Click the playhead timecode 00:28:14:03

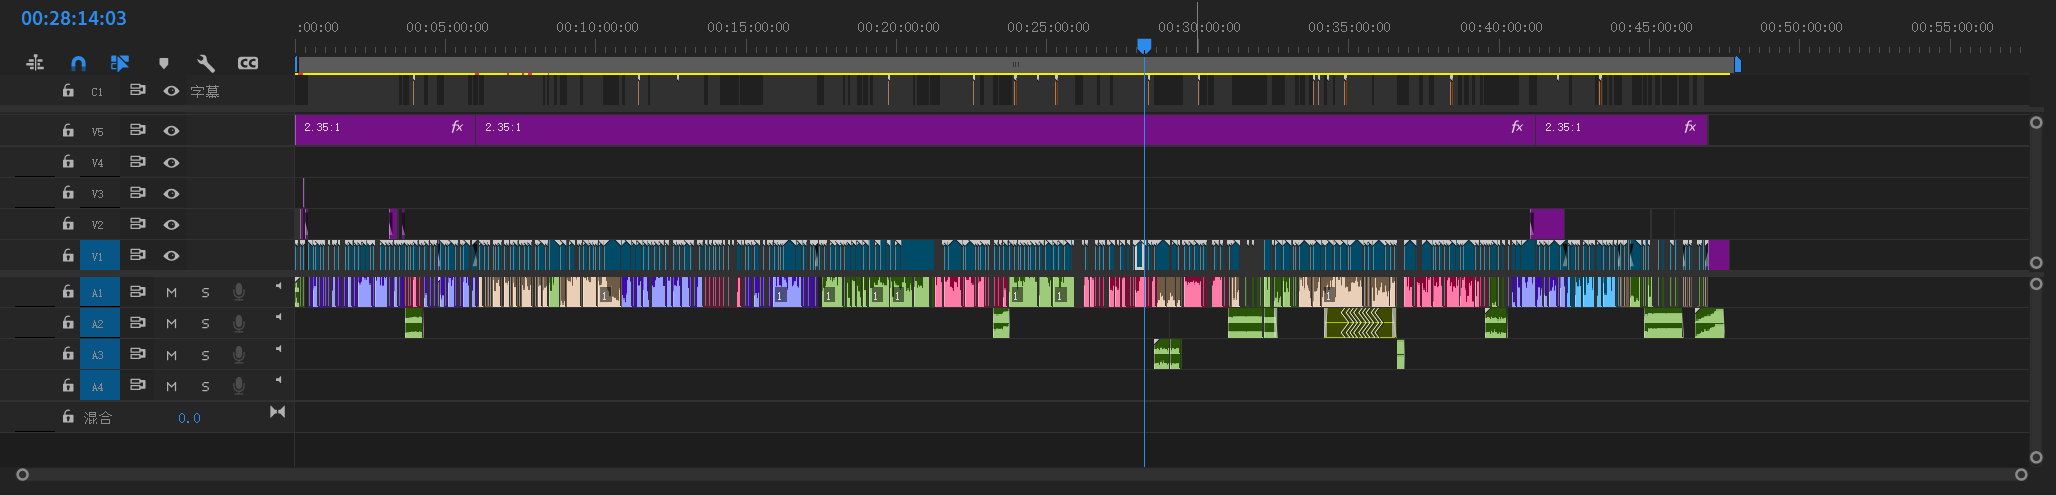tap(74, 18)
